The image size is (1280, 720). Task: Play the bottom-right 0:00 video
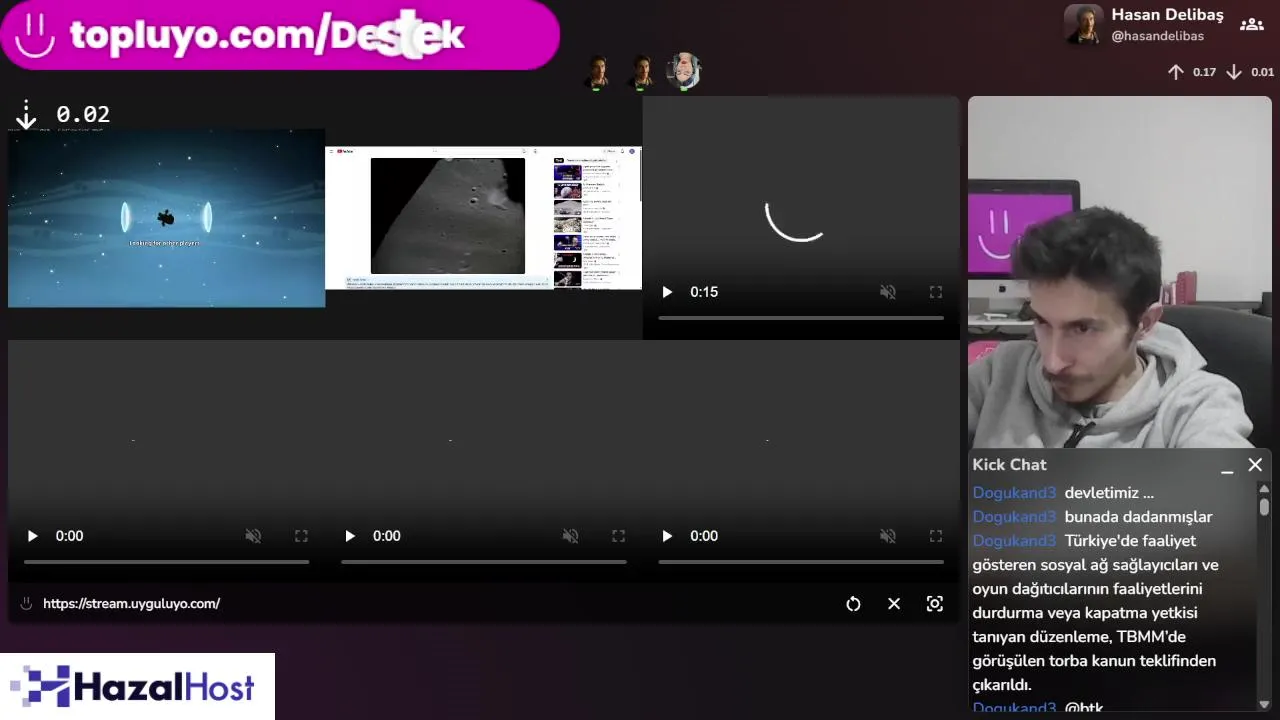tap(667, 536)
